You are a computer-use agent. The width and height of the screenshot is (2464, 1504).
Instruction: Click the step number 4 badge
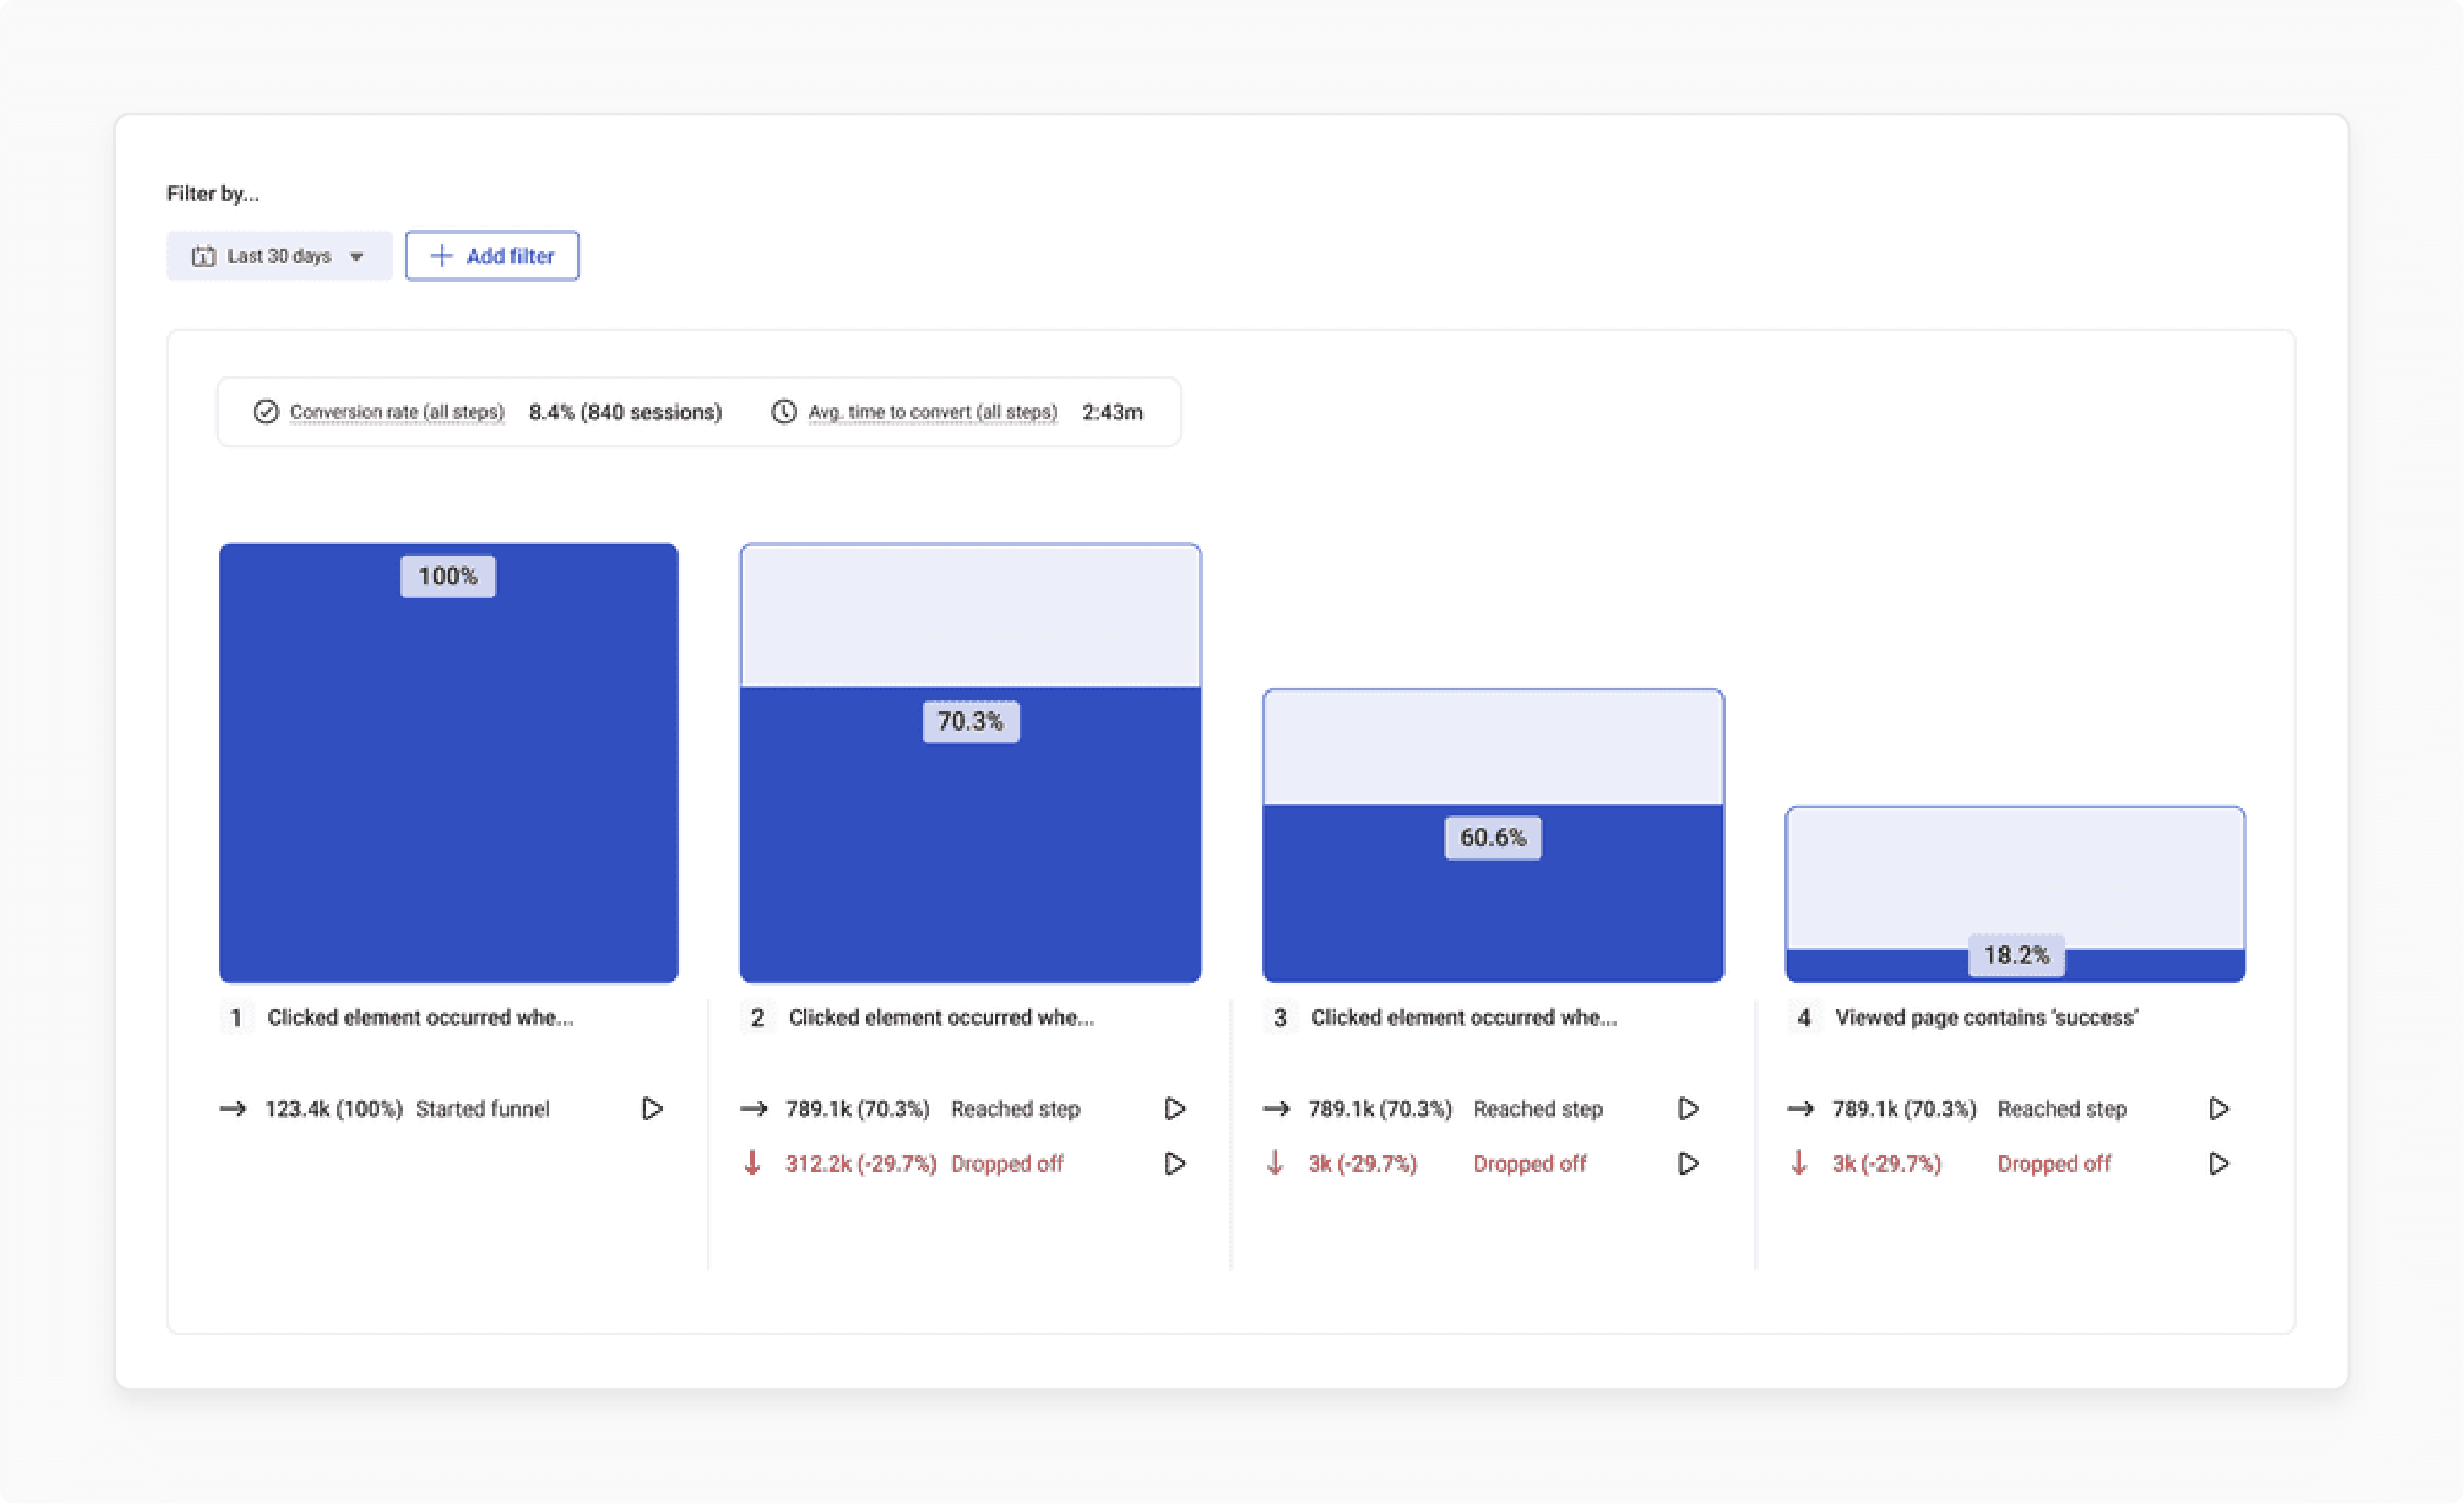pyautogui.click(x=1804, y=1018)
